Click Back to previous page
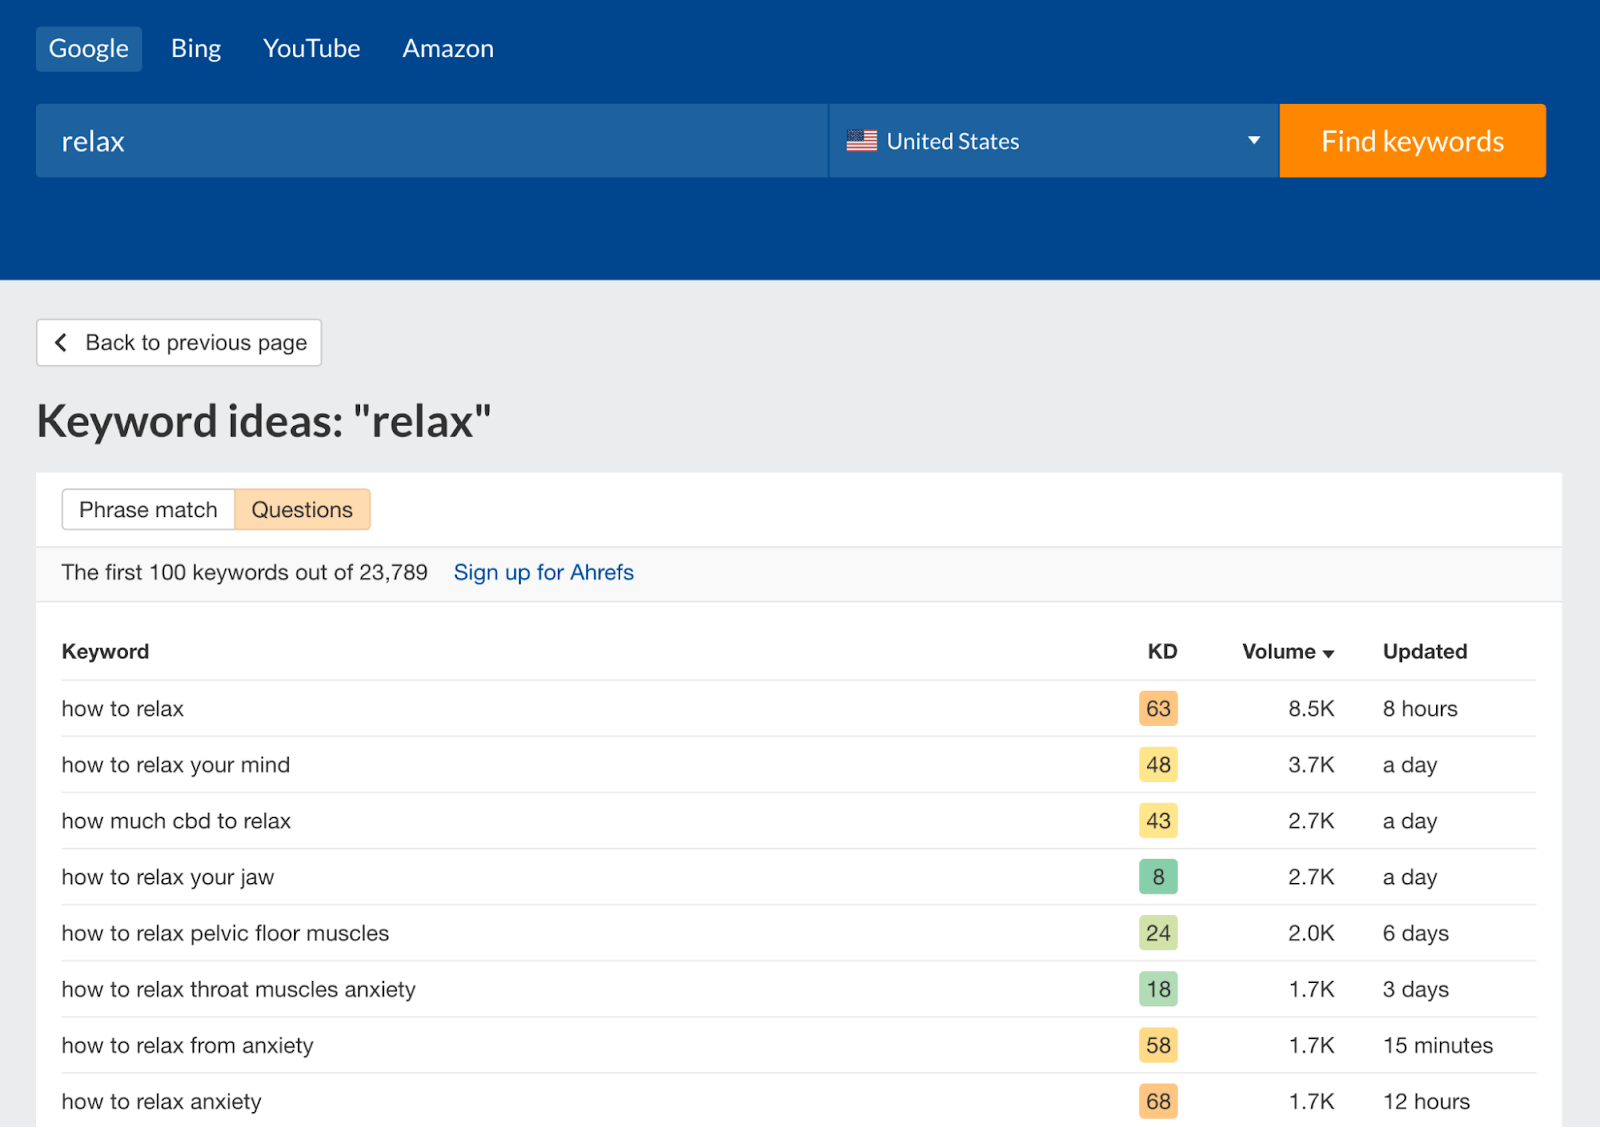This screenshot has width=1600, height=1128. coord(178,343)
